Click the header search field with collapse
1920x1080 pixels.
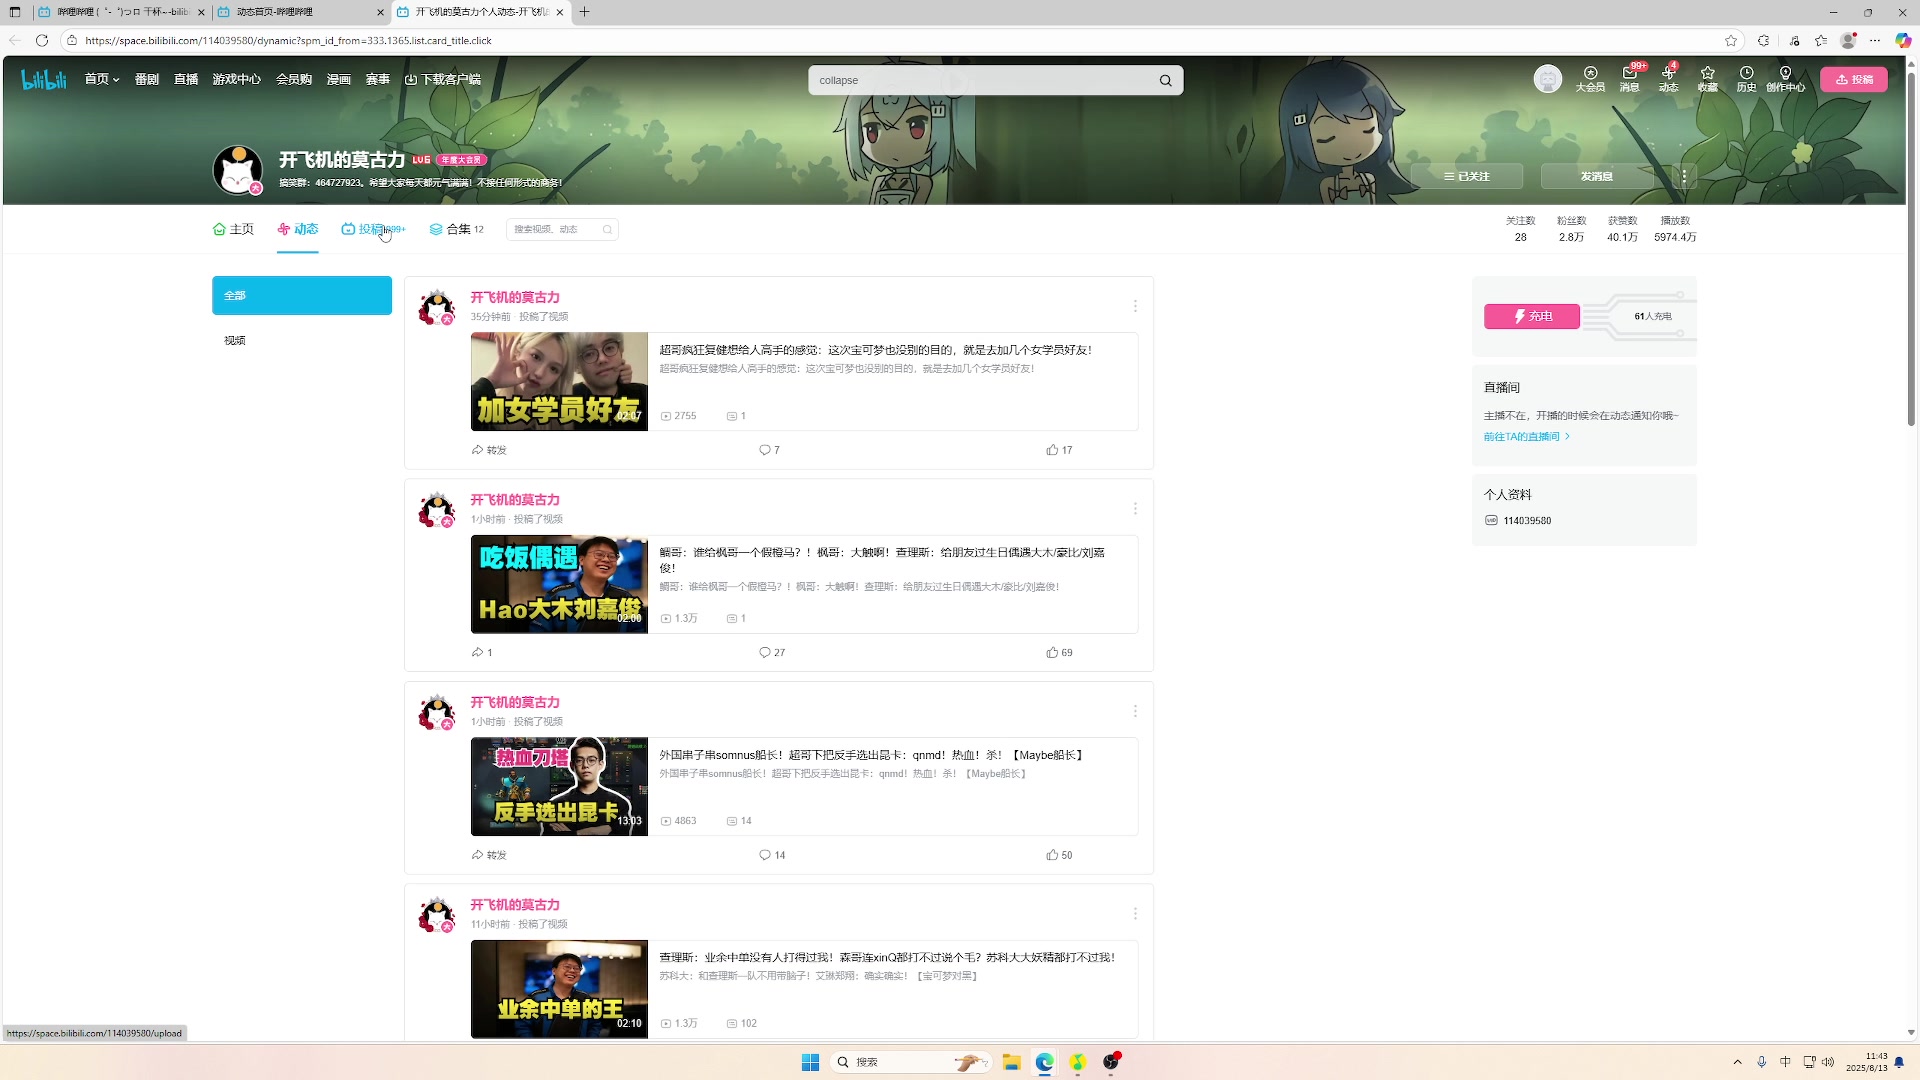(982, 81)
